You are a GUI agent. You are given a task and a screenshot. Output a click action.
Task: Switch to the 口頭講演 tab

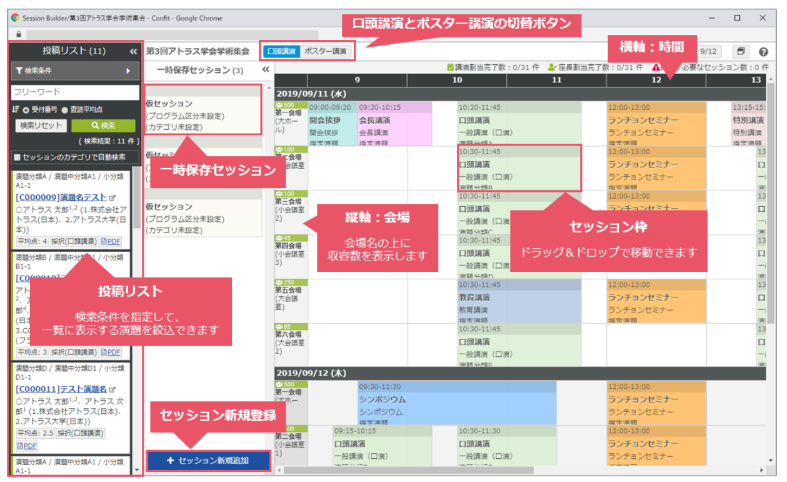coord(280,51)
